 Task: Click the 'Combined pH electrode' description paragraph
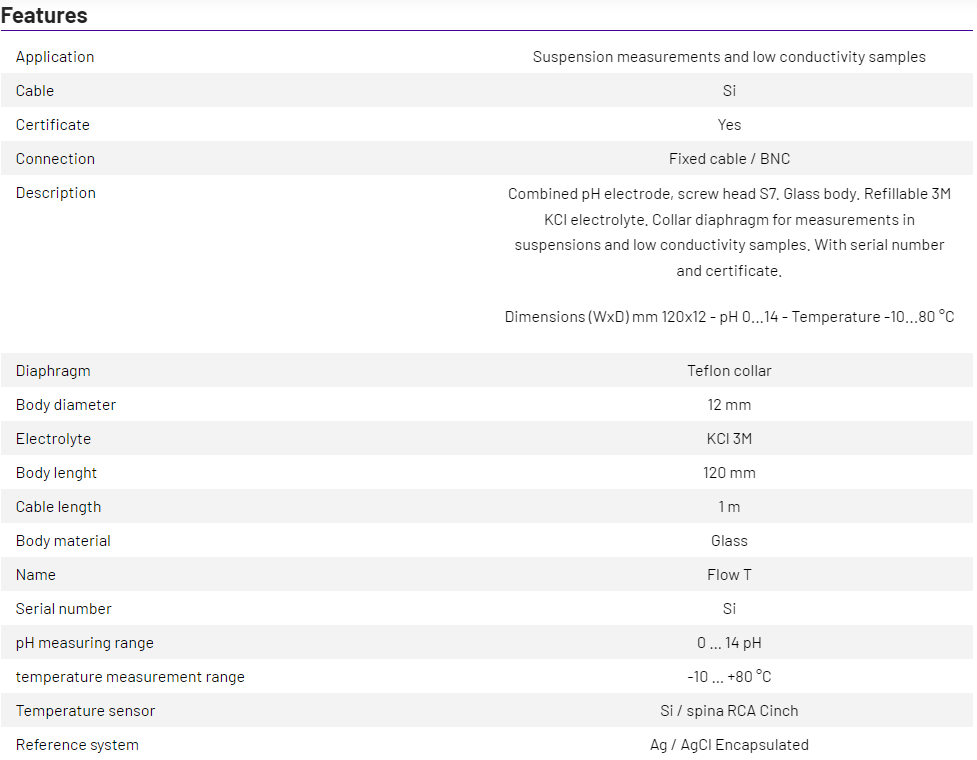[729, 232]
